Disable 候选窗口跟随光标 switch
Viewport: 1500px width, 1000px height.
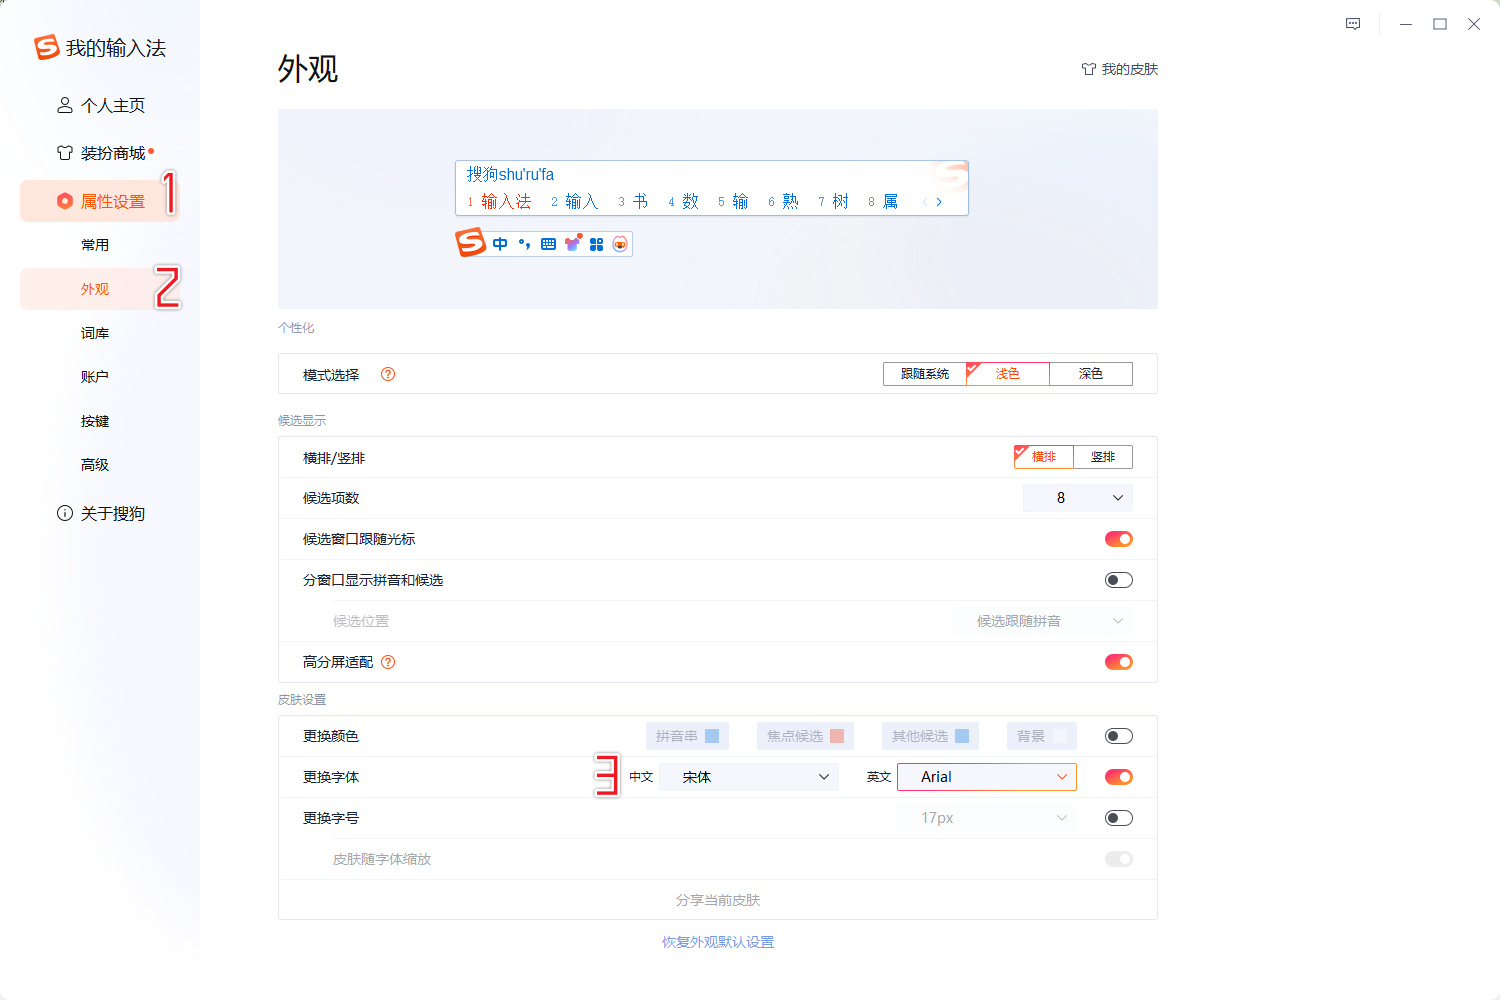[x=1119, y=539]
